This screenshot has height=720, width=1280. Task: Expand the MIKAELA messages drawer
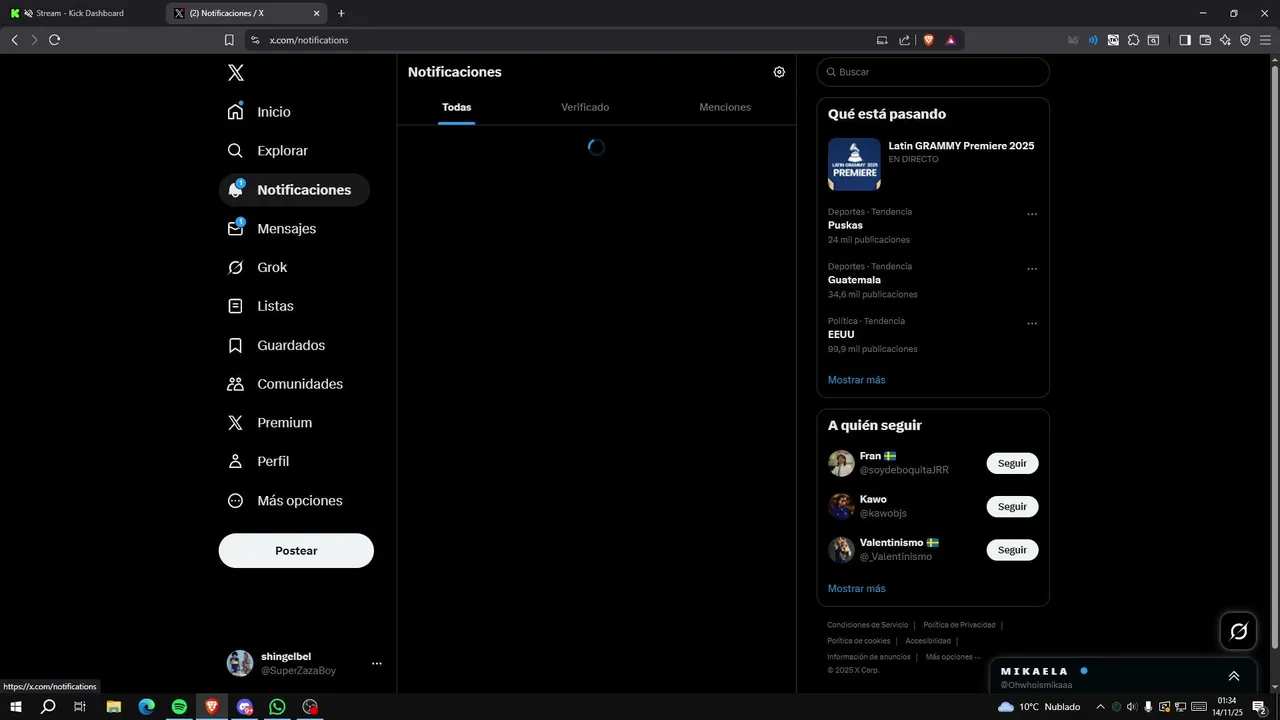click(1234, 676)
